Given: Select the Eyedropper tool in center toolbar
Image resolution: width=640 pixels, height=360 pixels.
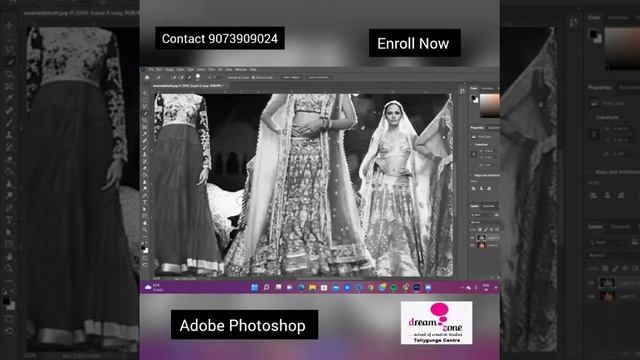Looking at the screenshot, I should [x=144, y=133].
